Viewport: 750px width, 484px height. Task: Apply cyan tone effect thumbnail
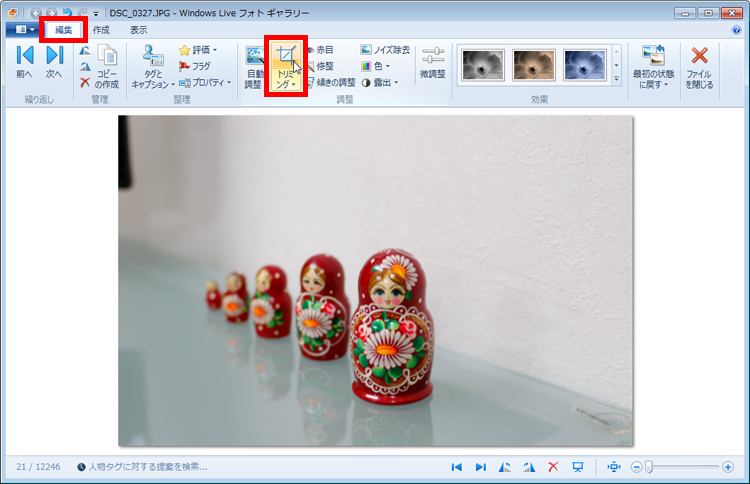click(585, 65)
